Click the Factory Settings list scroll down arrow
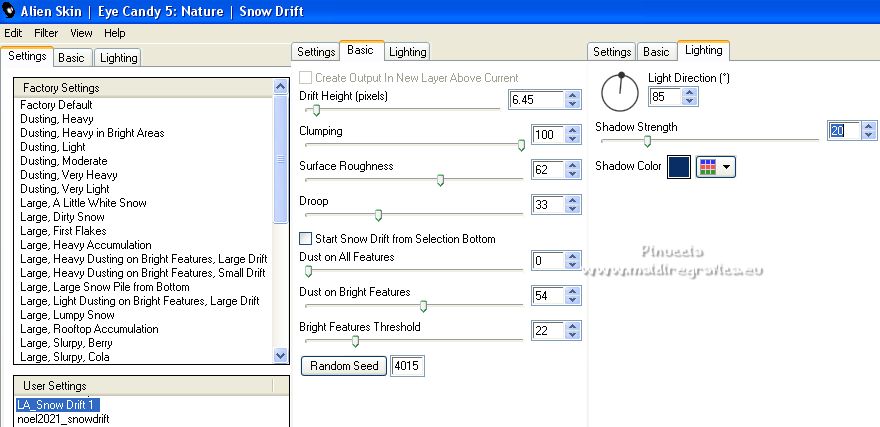The image size is (880, 427). point(281,355)
